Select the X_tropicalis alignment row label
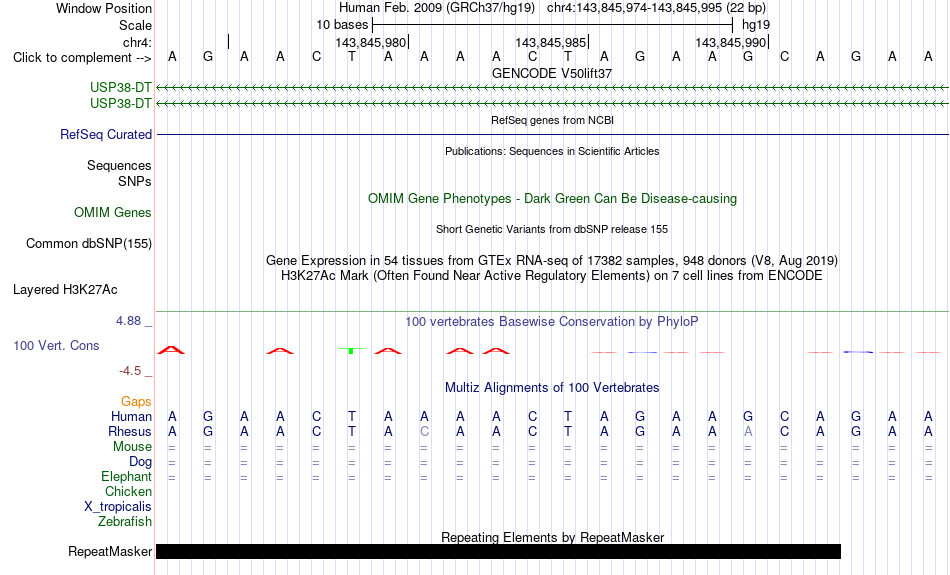This screenshot has width=950, height=575. [x=118, y=507]
